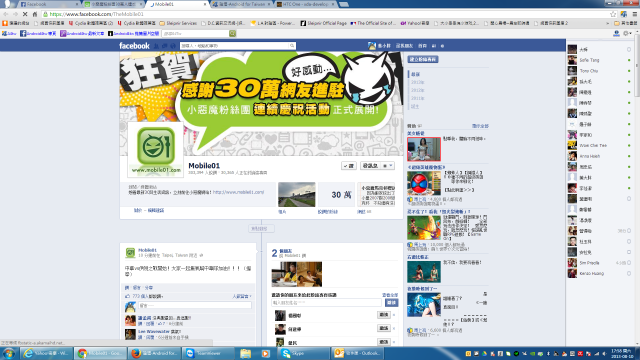The image size is (640, 360).
Task: Click the Mobile01 page title link
Action: pos(204,166)
